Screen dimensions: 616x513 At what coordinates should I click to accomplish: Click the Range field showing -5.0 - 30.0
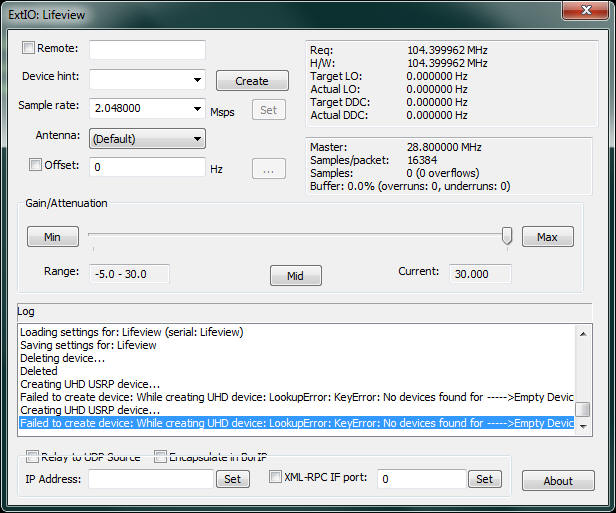pos(129,274)
